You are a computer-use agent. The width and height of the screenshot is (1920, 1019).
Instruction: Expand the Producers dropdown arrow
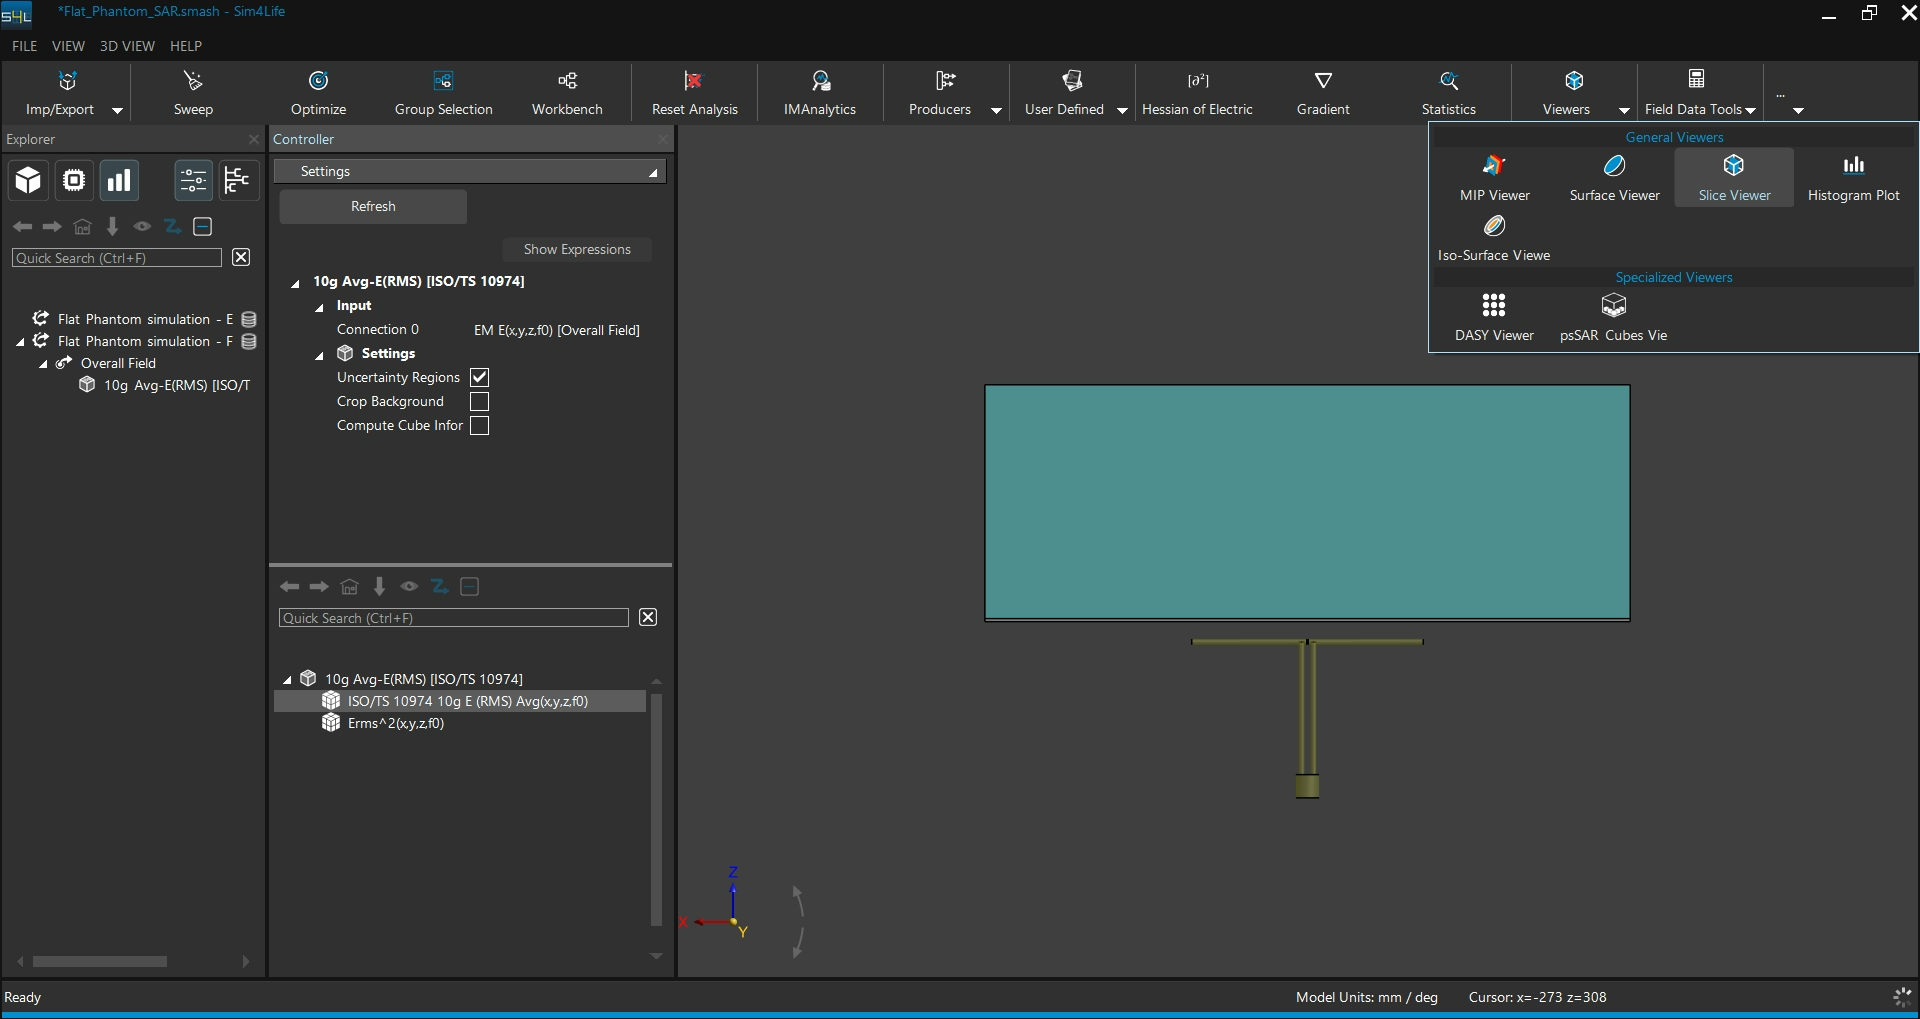[996, 110]
